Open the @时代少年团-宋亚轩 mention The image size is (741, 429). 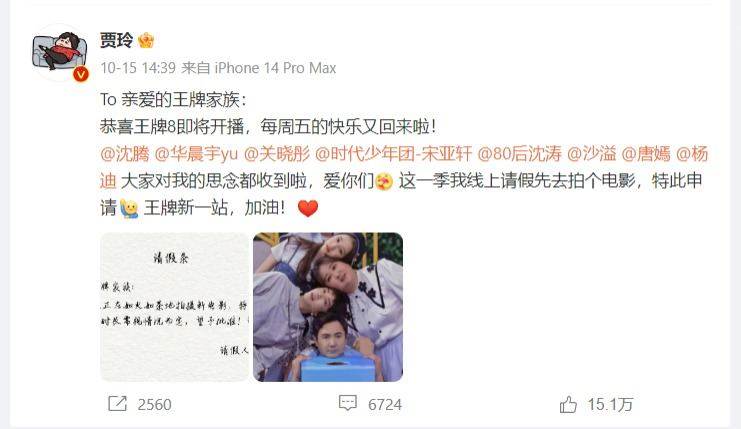click(x=393, y=154)
